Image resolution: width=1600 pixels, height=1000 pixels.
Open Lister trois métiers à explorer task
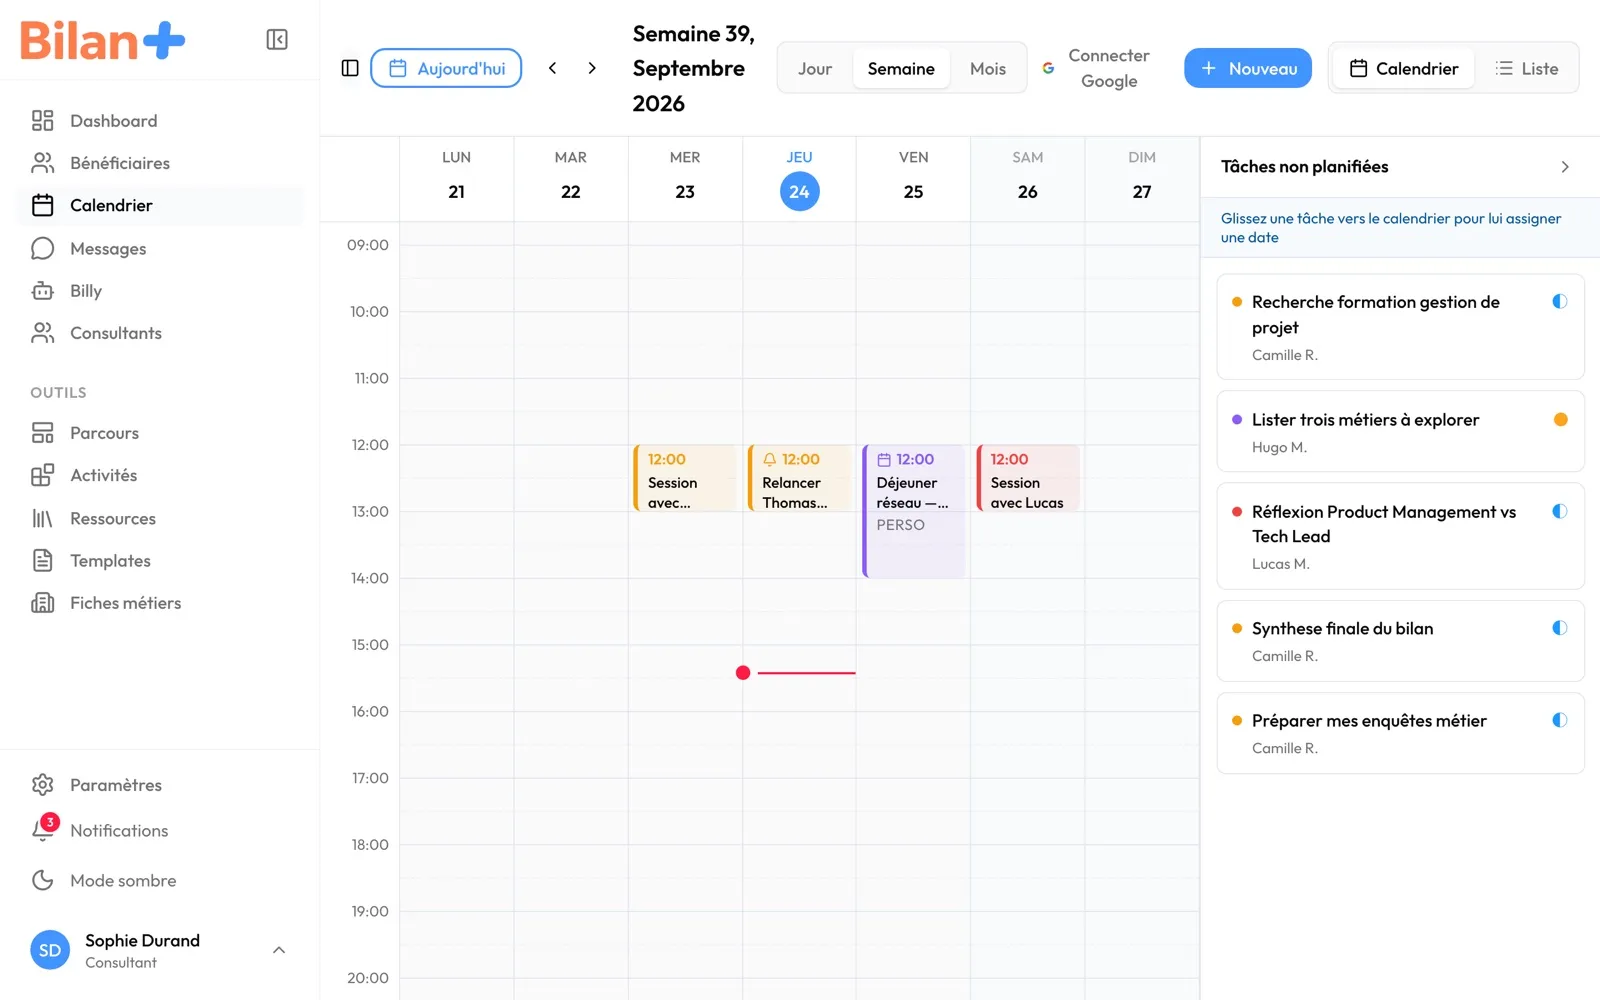point(1400,431)
